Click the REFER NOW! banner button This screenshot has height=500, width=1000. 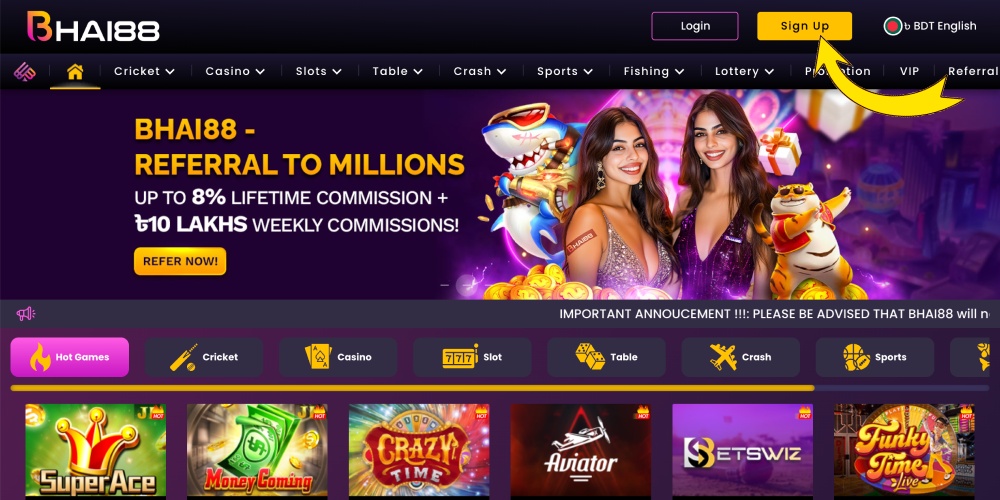[x=180, y=261]
